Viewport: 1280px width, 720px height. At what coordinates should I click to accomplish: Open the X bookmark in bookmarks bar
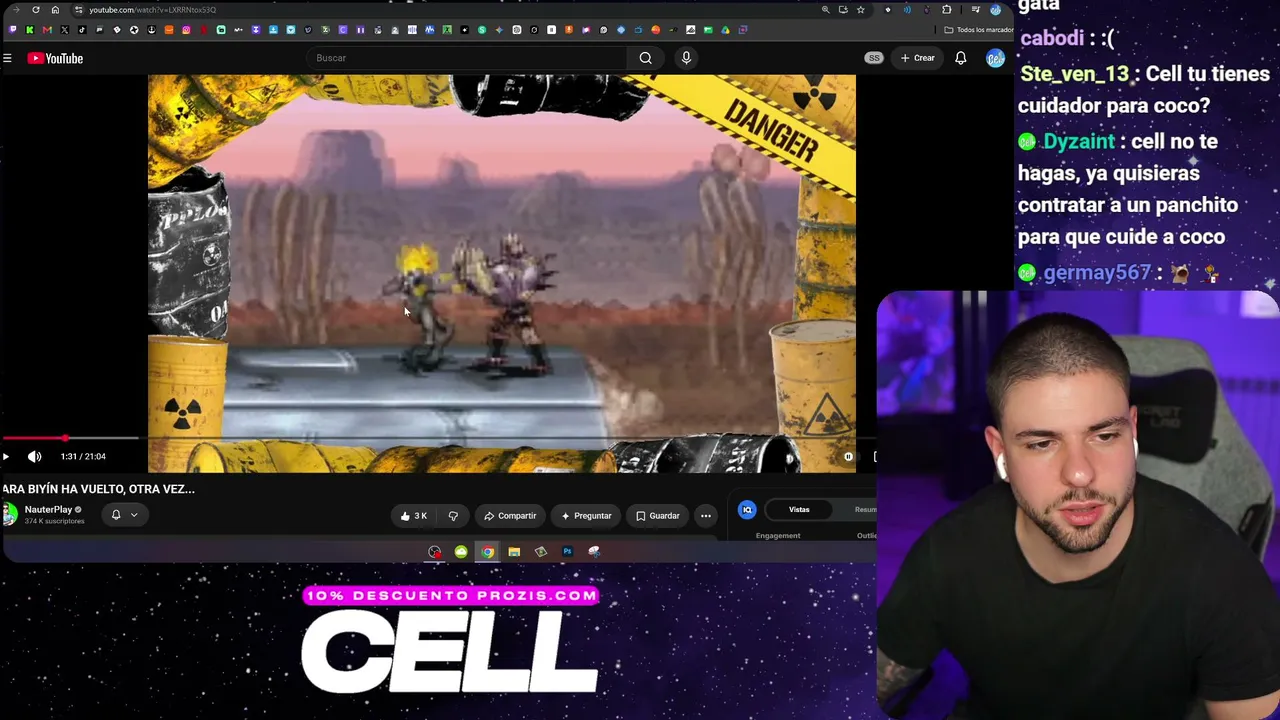point(64,30)
